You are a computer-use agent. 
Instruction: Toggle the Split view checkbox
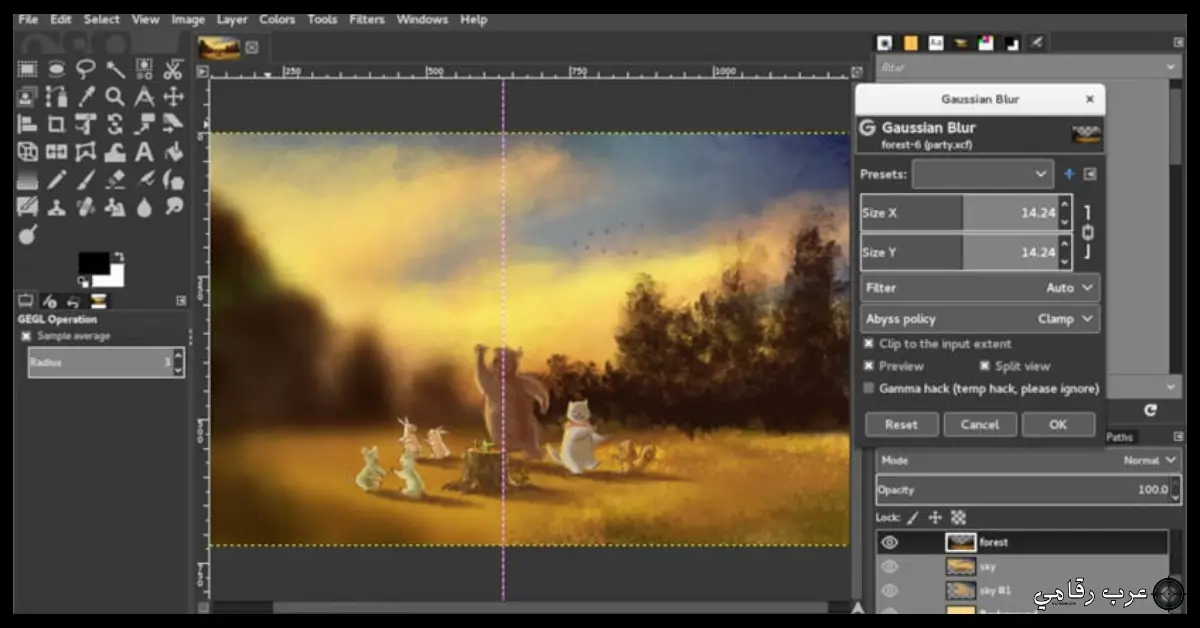point(984,366)
